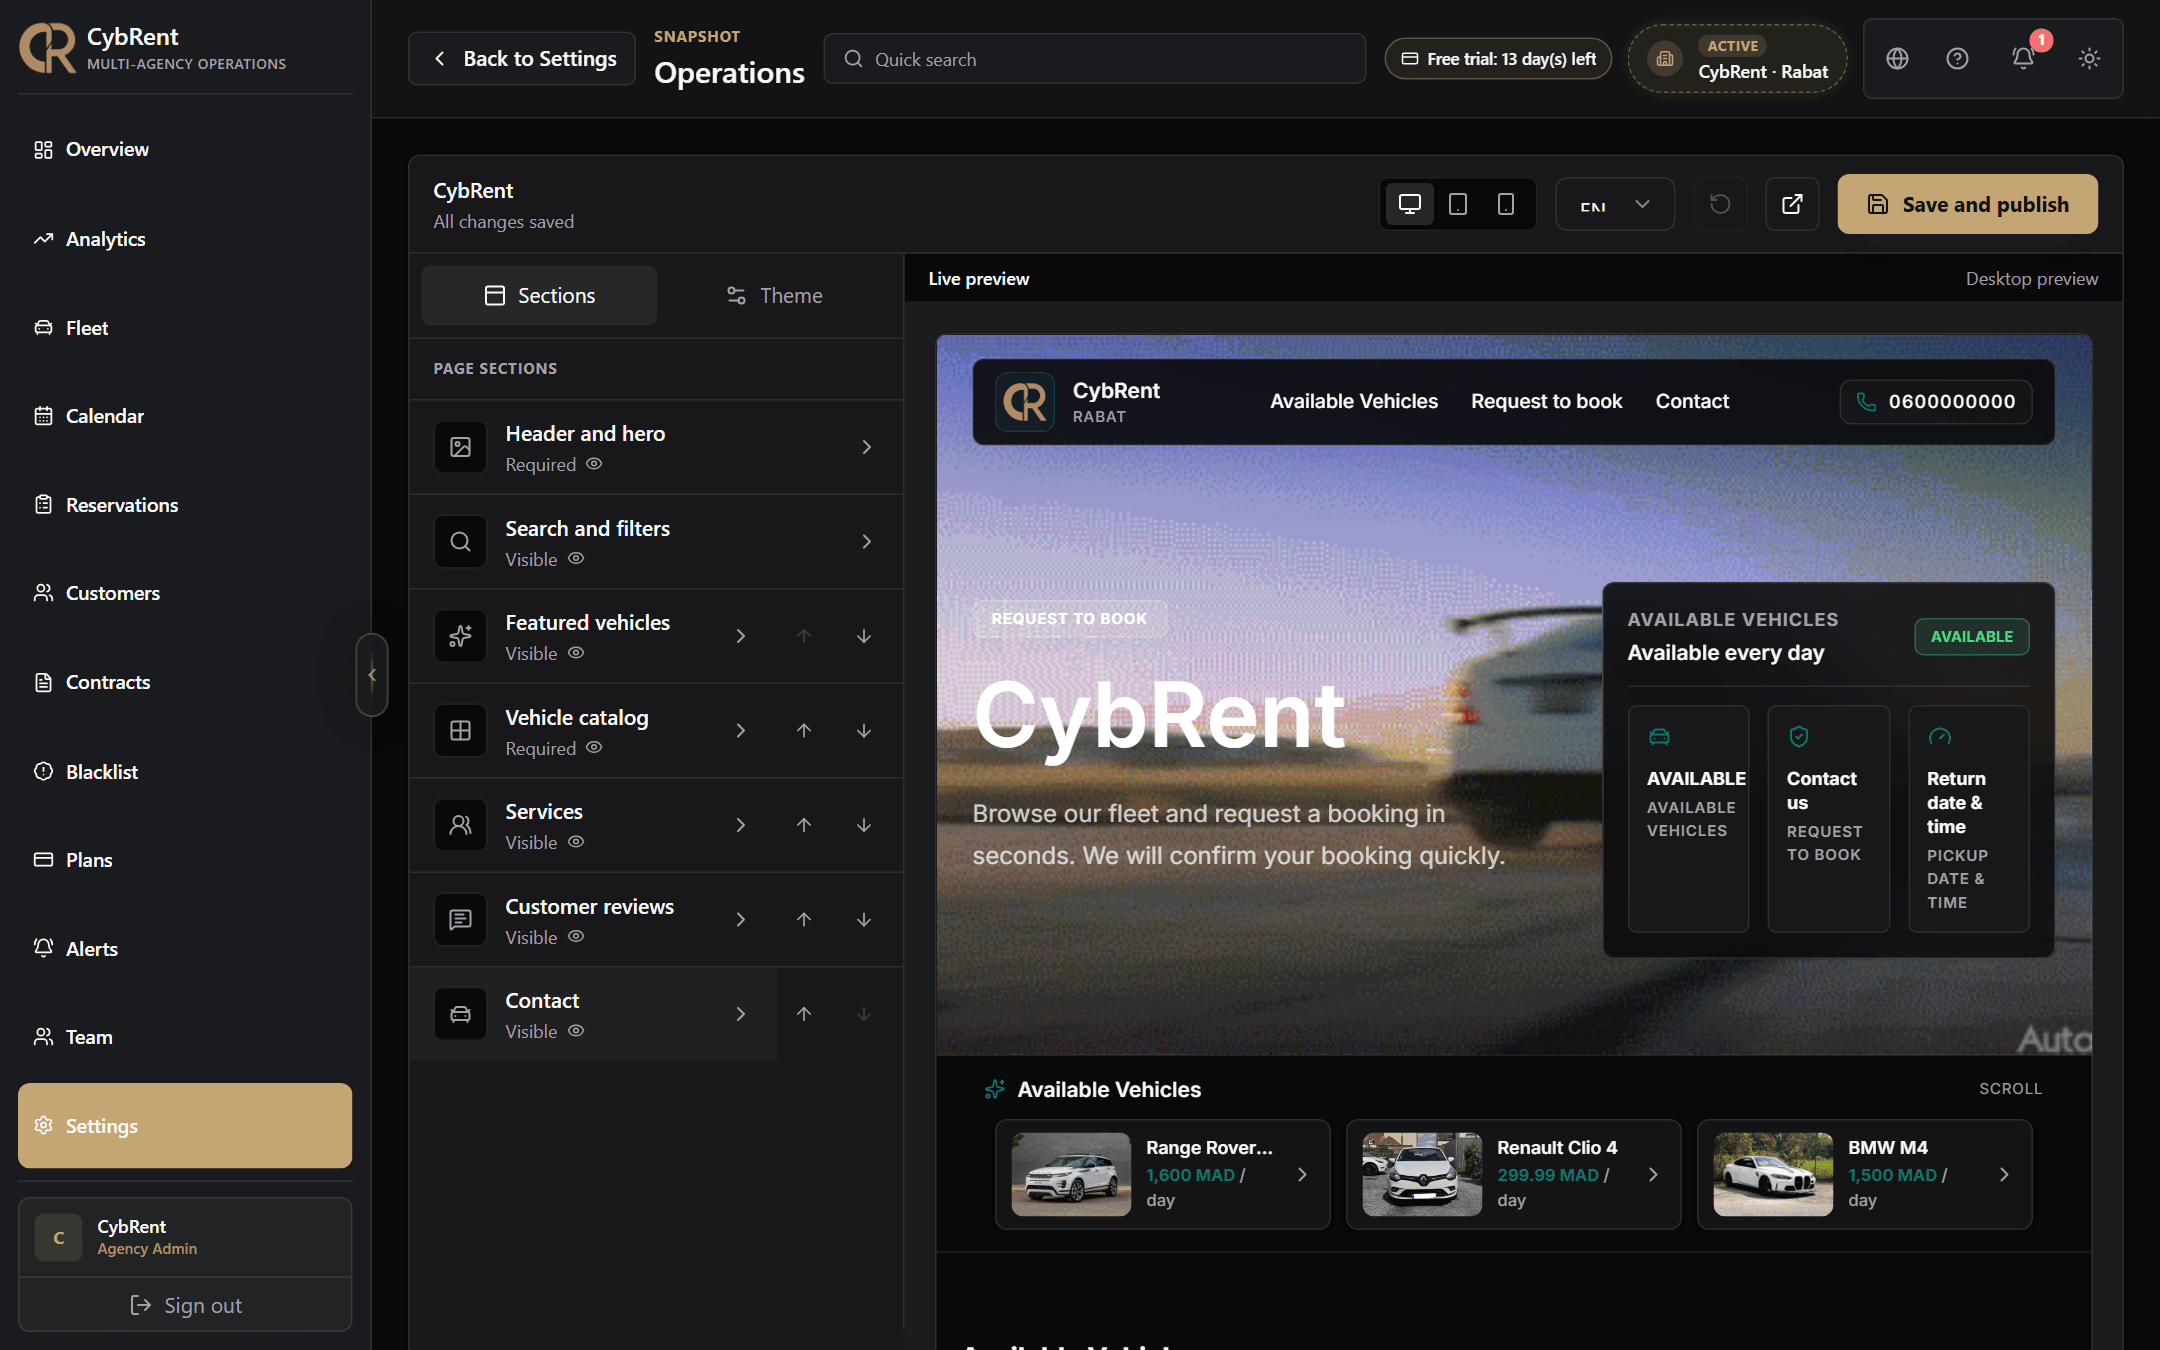Open language globe icon in top bar
Viewport: 2160px width, 1350px height.
(x=1897, y=59)
